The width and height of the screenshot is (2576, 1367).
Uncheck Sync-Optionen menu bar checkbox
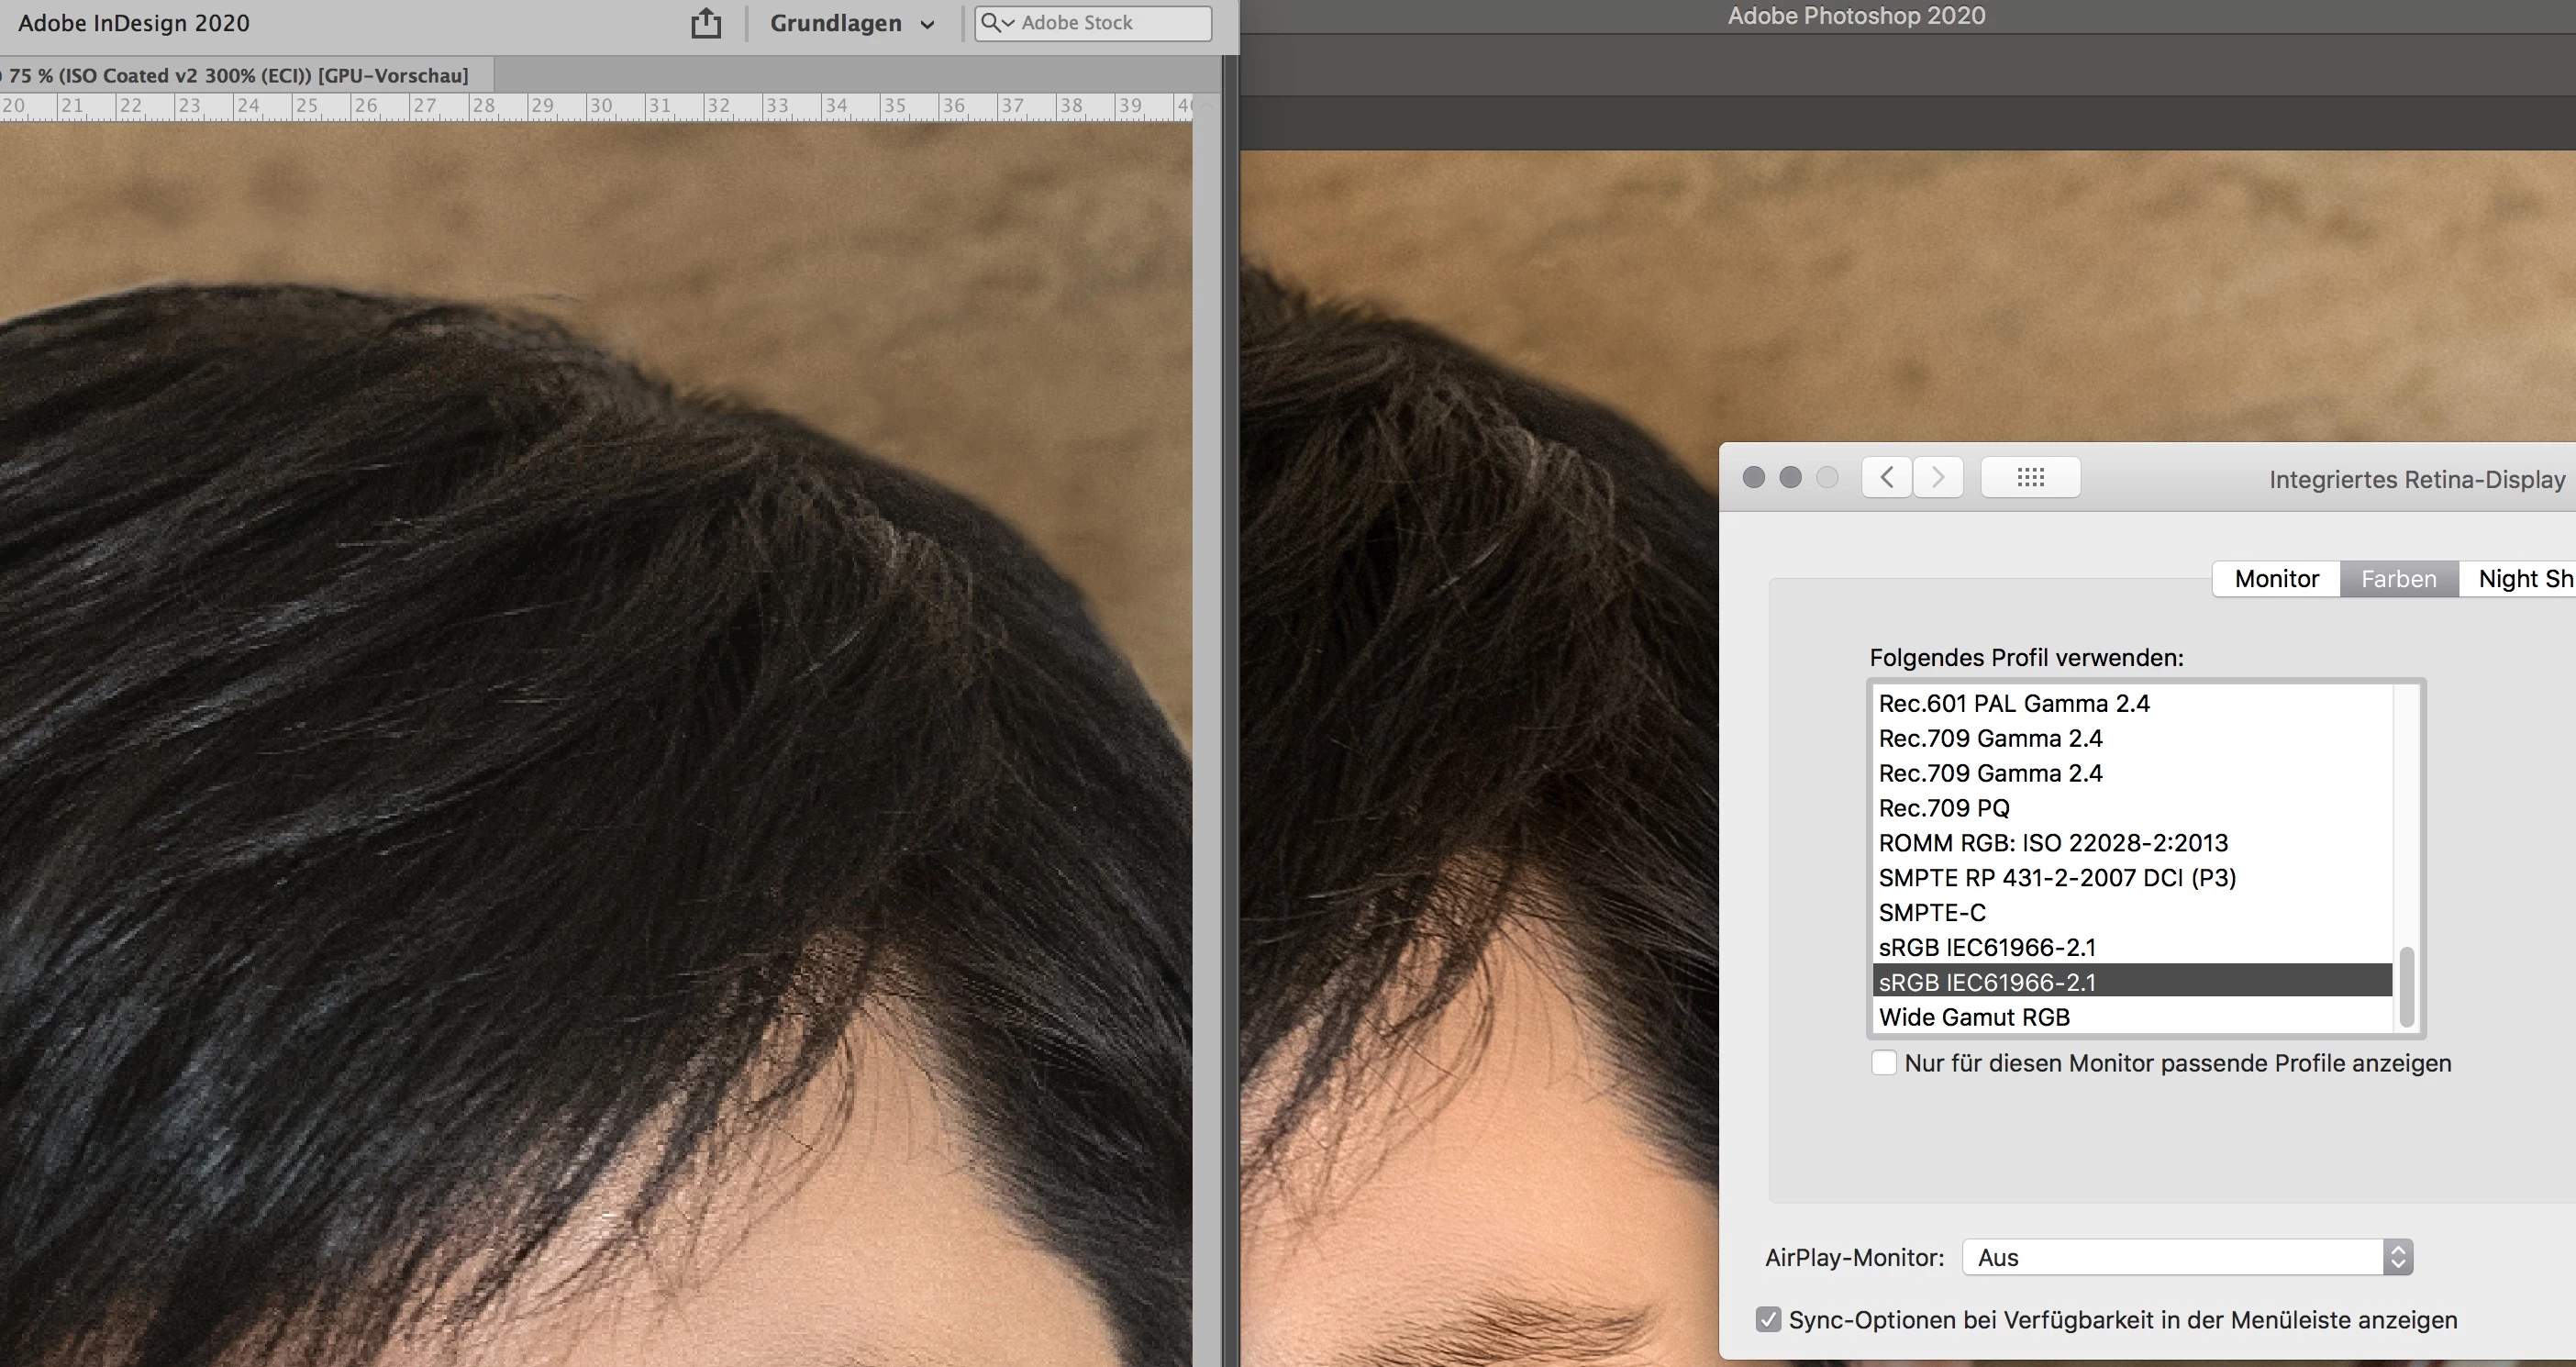click(1768, 1320)
